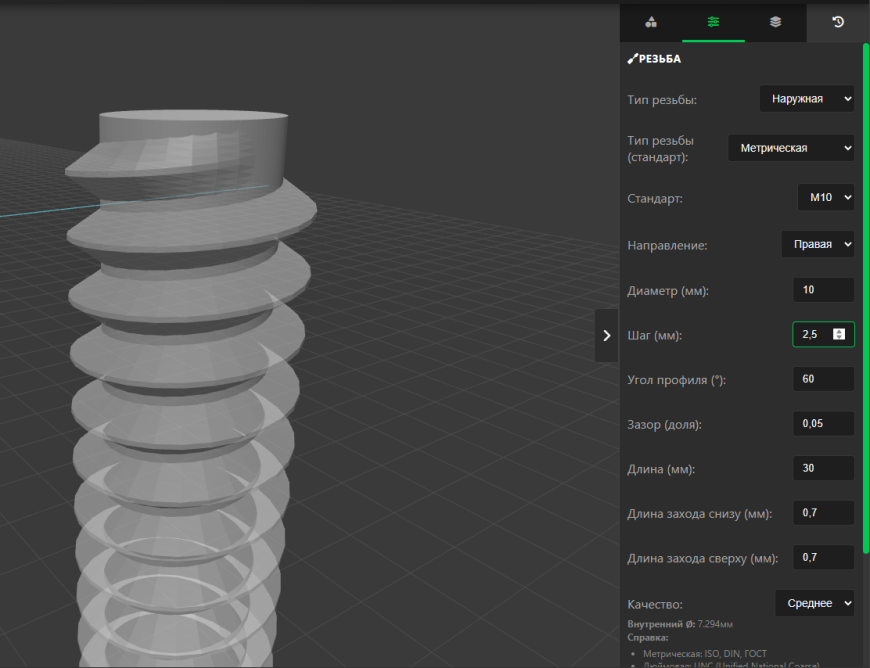This screenshot has width=870, height=668.
Task: Click the 'Длина (мм)' input field
Action: [823, 468]
